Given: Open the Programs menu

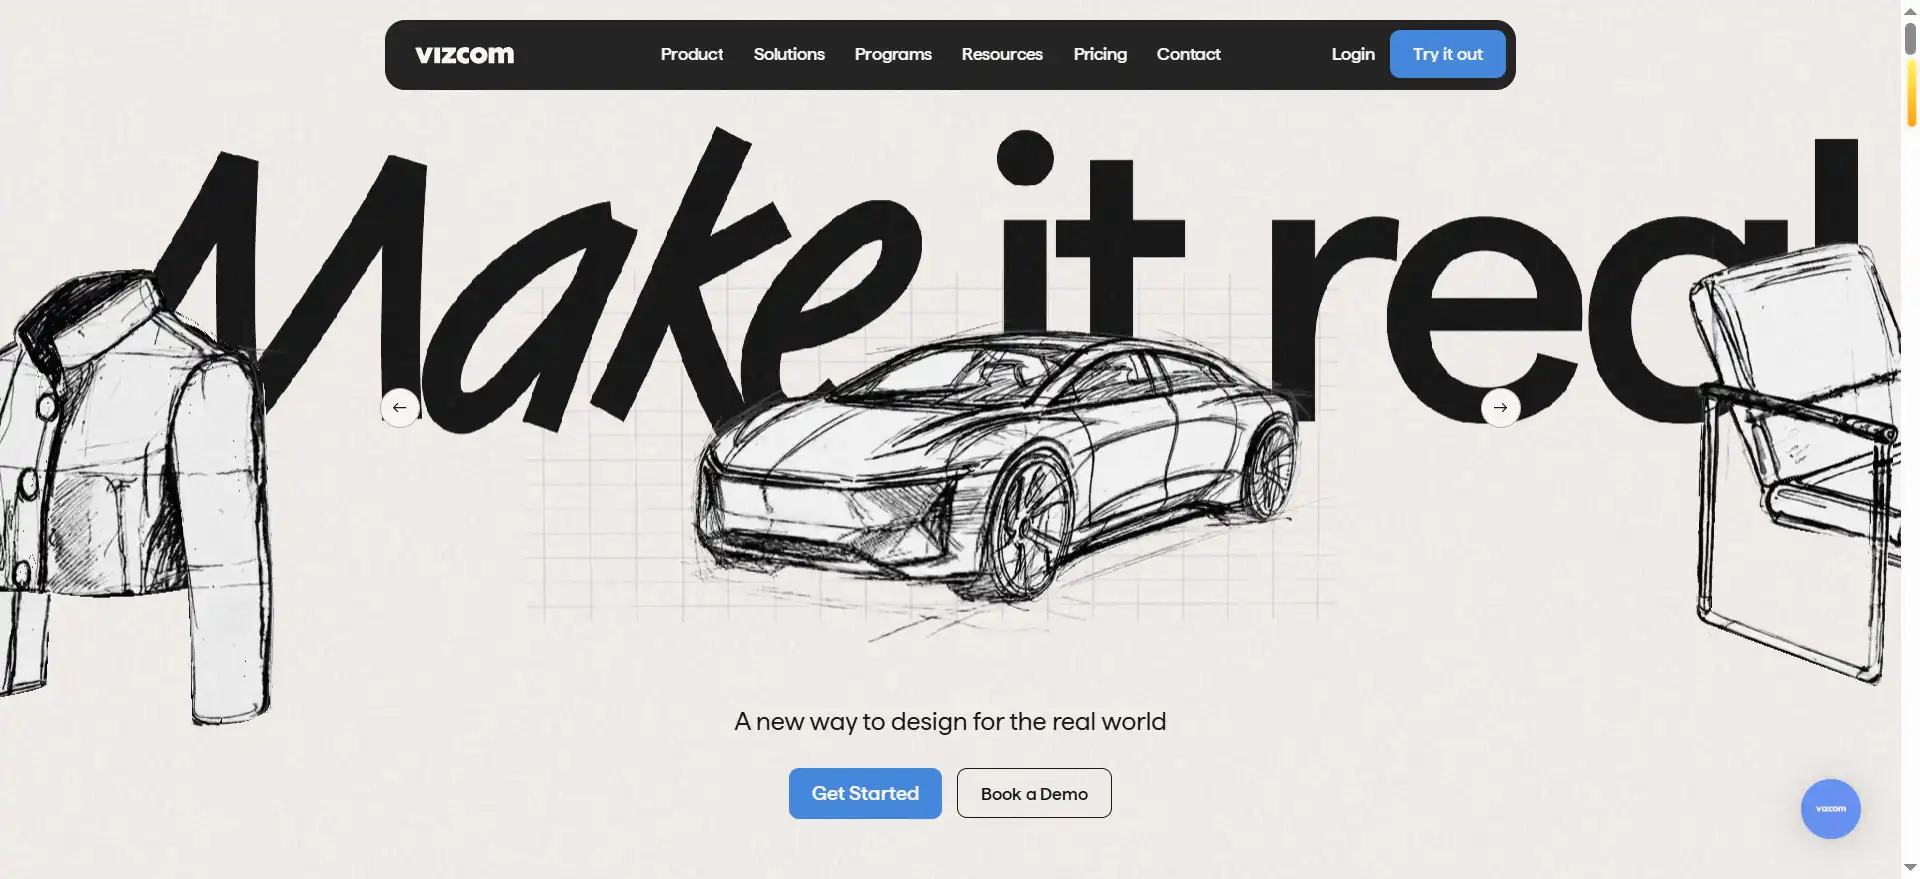Looking at the screenshot, I should tap(893, 54).
